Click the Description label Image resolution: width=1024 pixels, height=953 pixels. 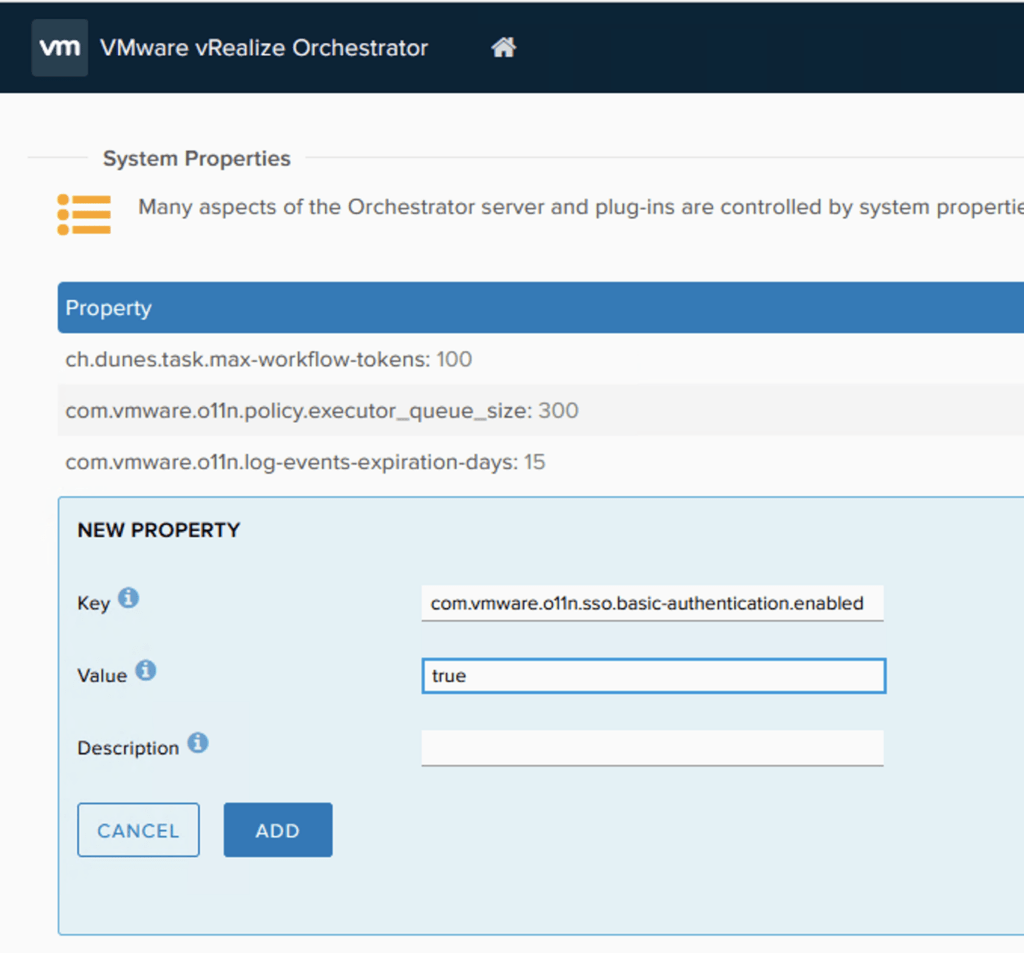pos(128,748)
